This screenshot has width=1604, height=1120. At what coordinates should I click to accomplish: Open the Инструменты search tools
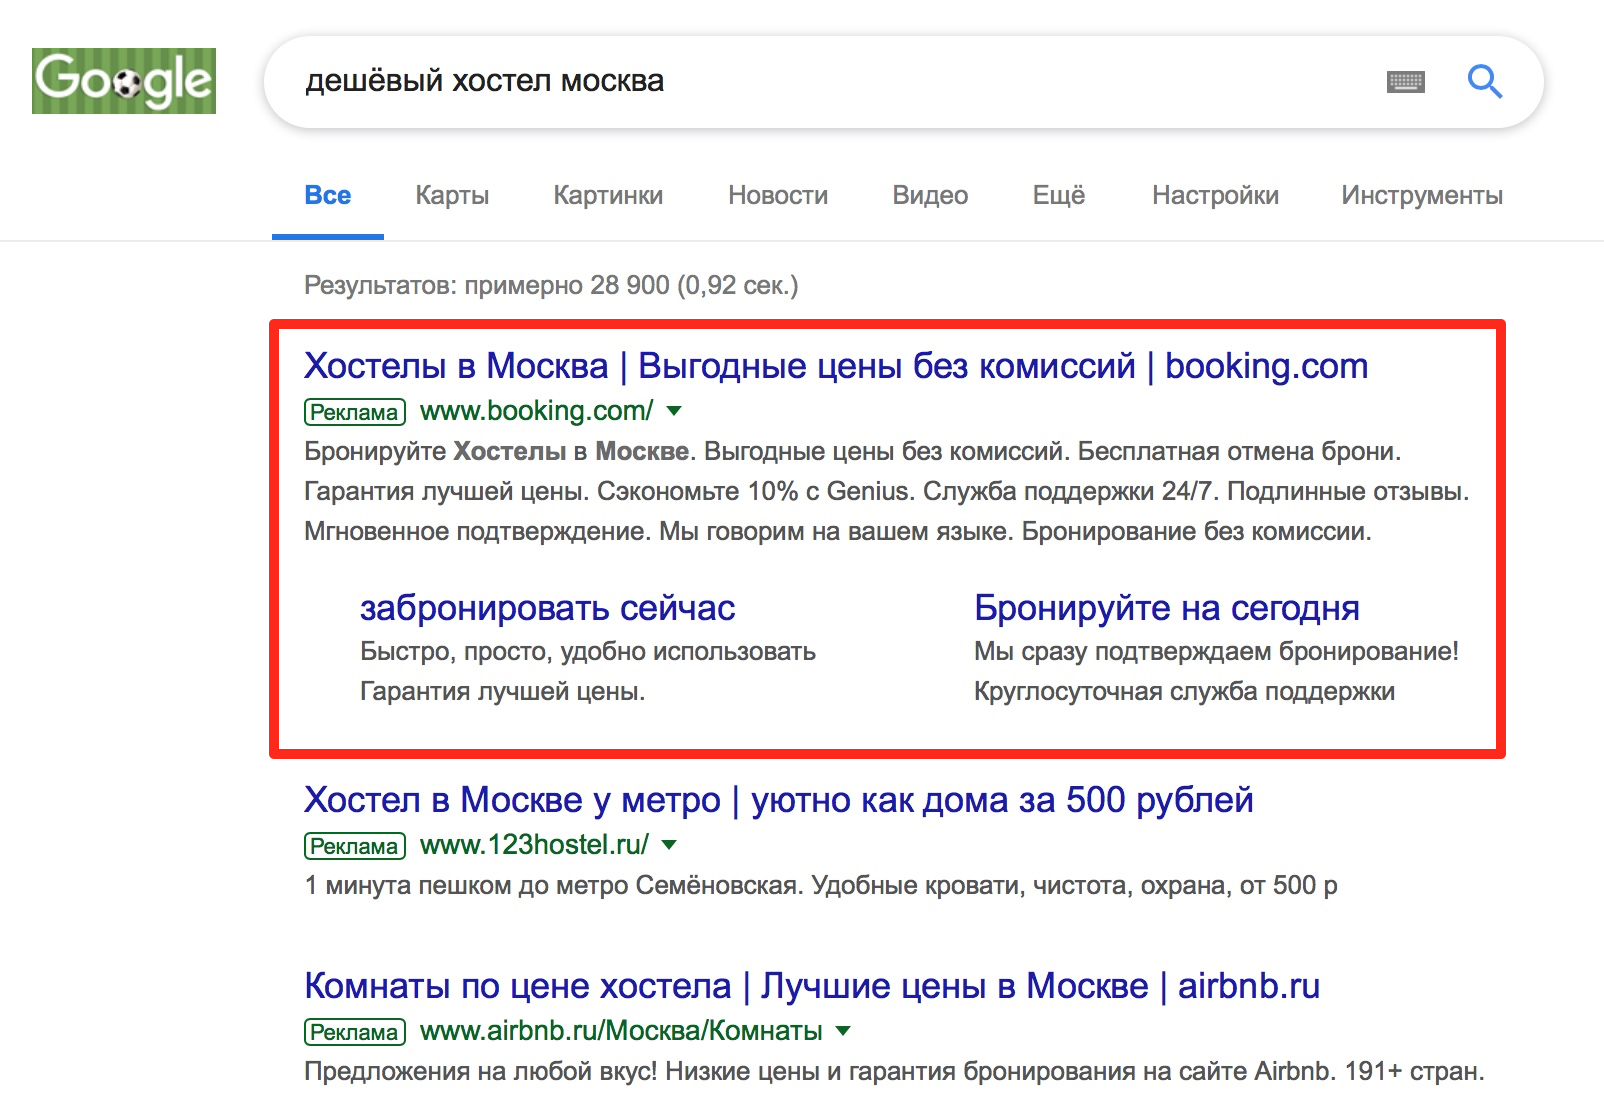point(1421,195)
